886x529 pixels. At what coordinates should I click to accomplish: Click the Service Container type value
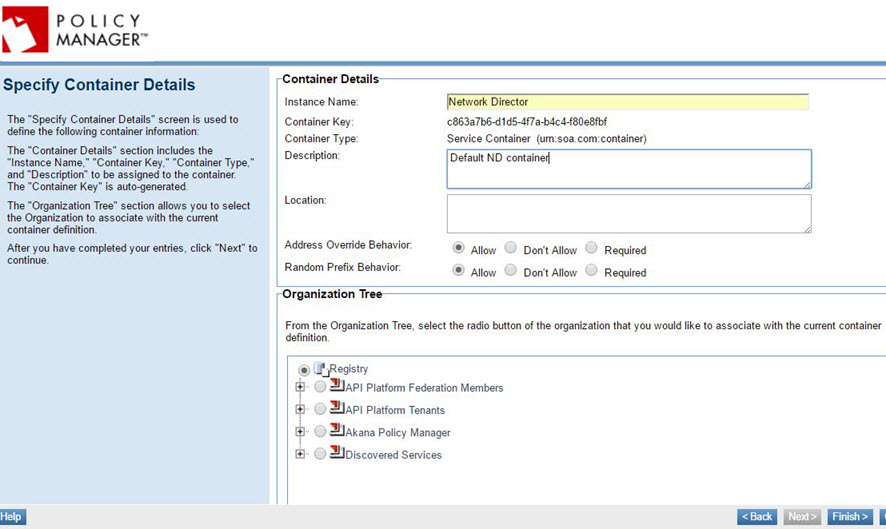(546, 138)
